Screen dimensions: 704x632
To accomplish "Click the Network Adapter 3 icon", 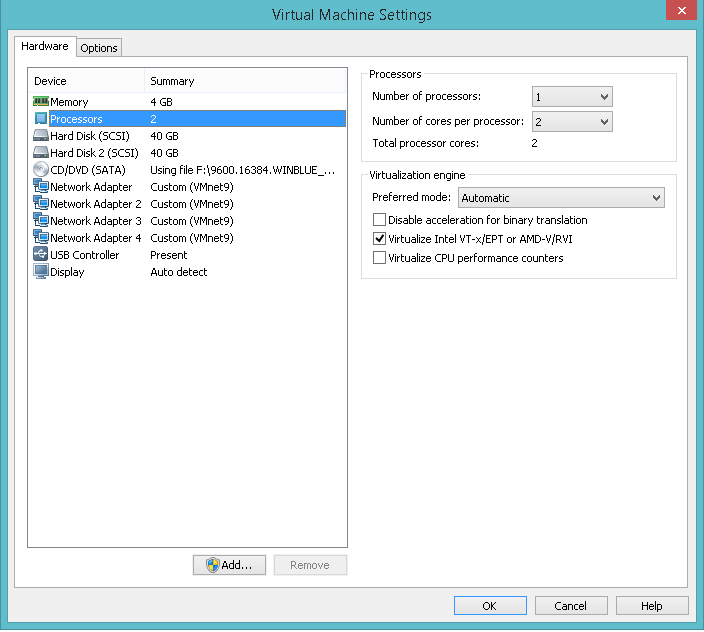I will tap(41, 220).
